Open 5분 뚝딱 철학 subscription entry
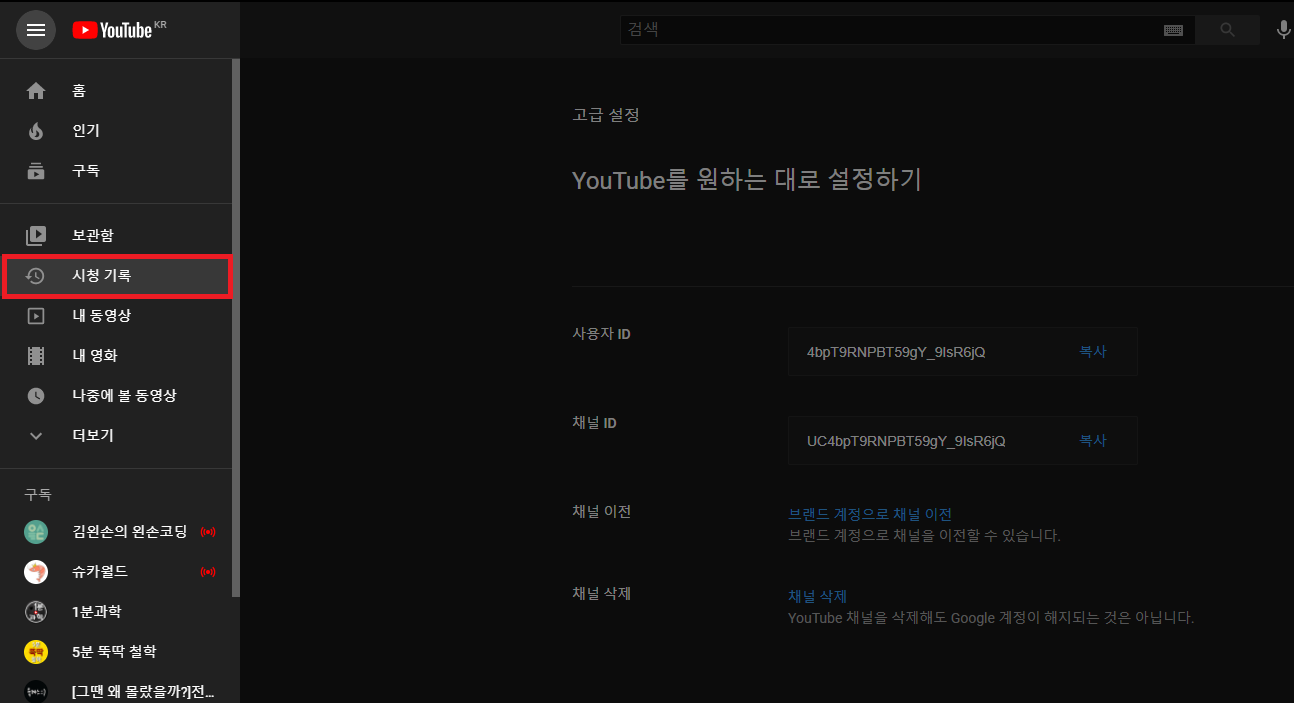The image size is (1294, 703). (117, 652)
